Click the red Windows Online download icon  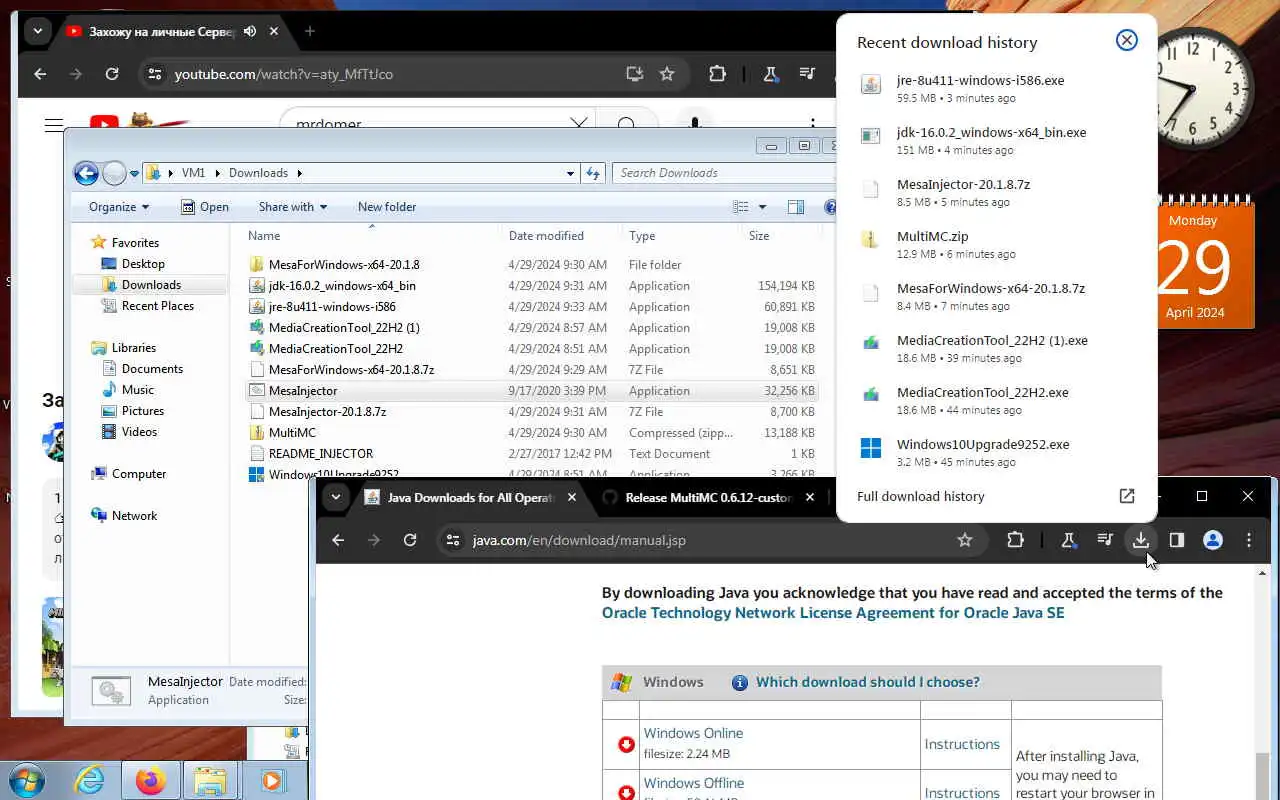point(626,744)
